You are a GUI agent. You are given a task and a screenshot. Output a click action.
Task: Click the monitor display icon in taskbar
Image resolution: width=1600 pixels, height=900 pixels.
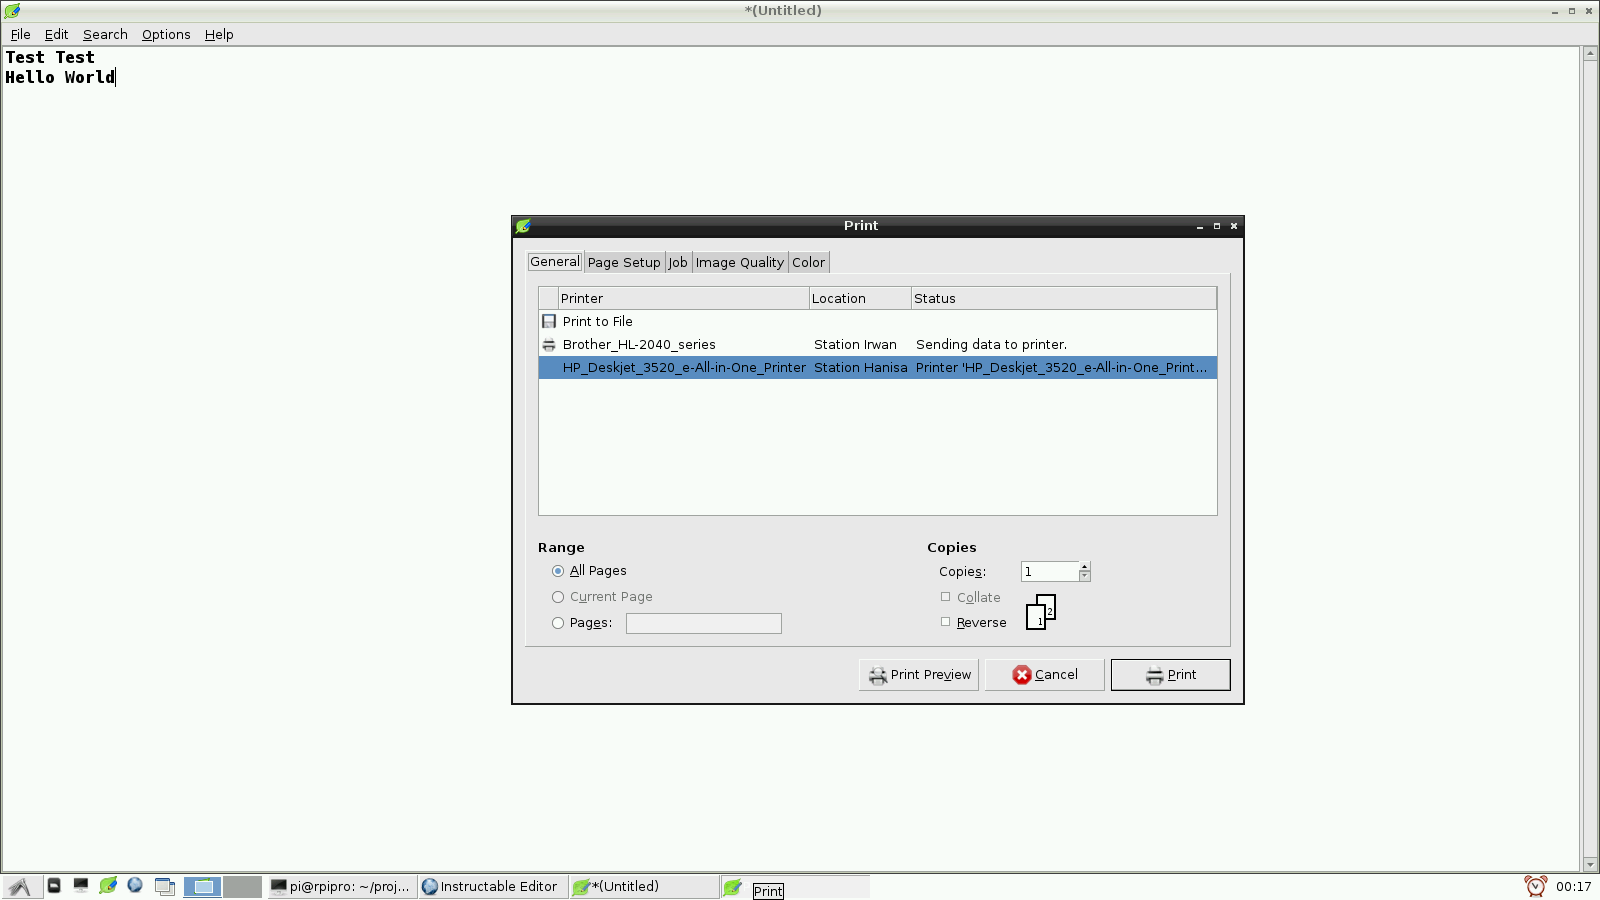coord(81,886)
